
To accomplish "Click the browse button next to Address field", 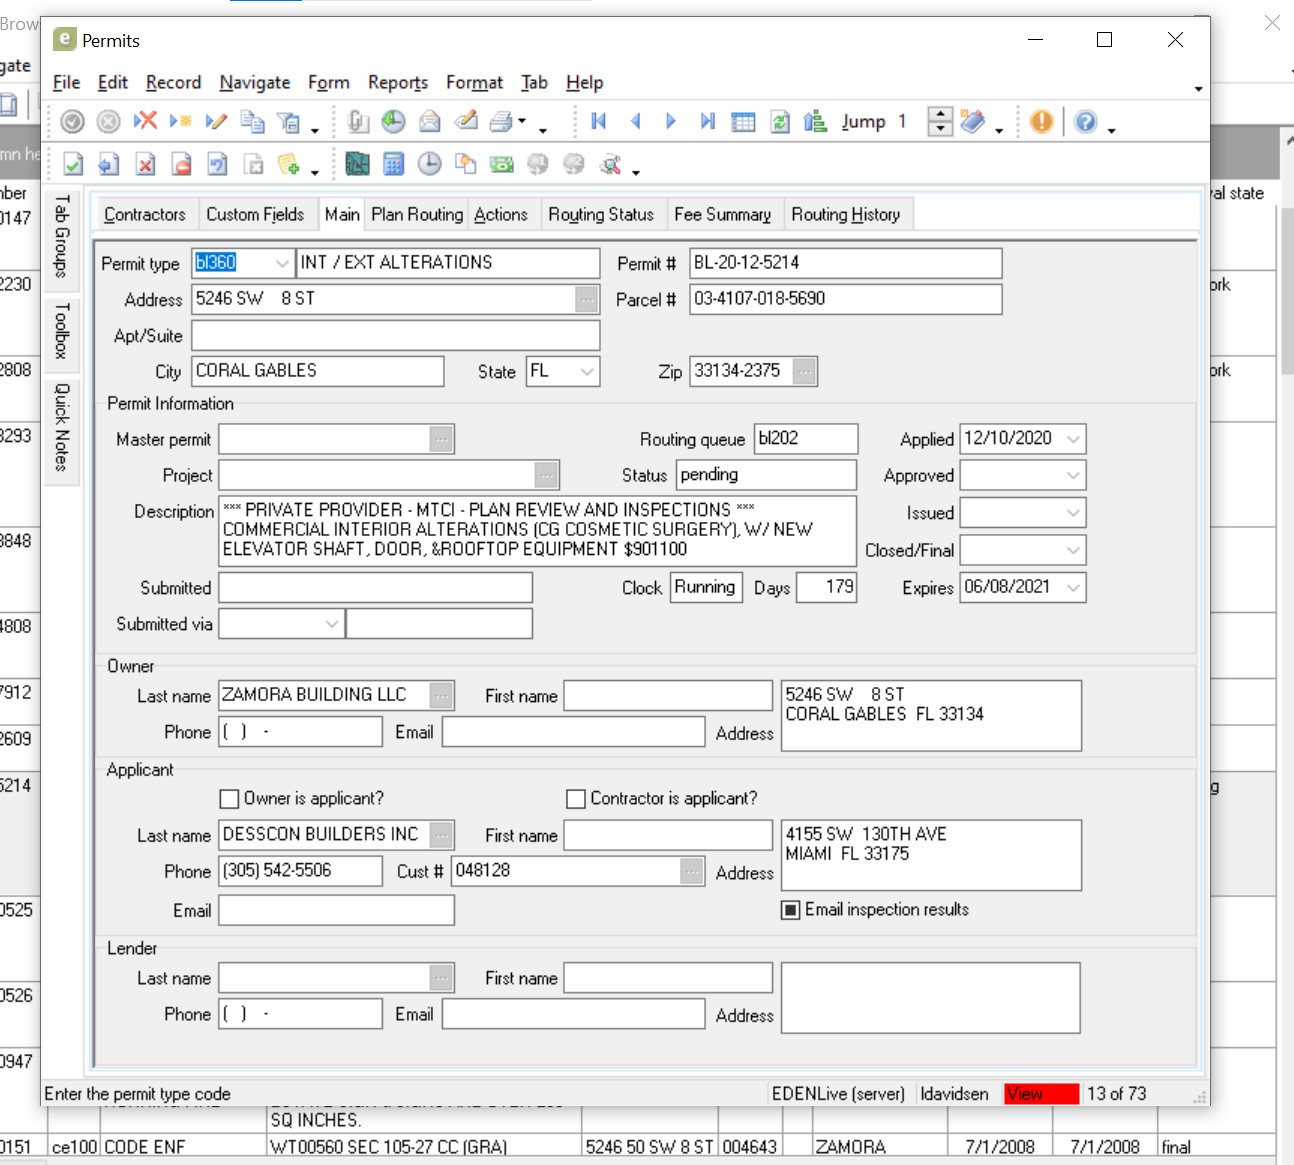I will (x=587, y=299).
